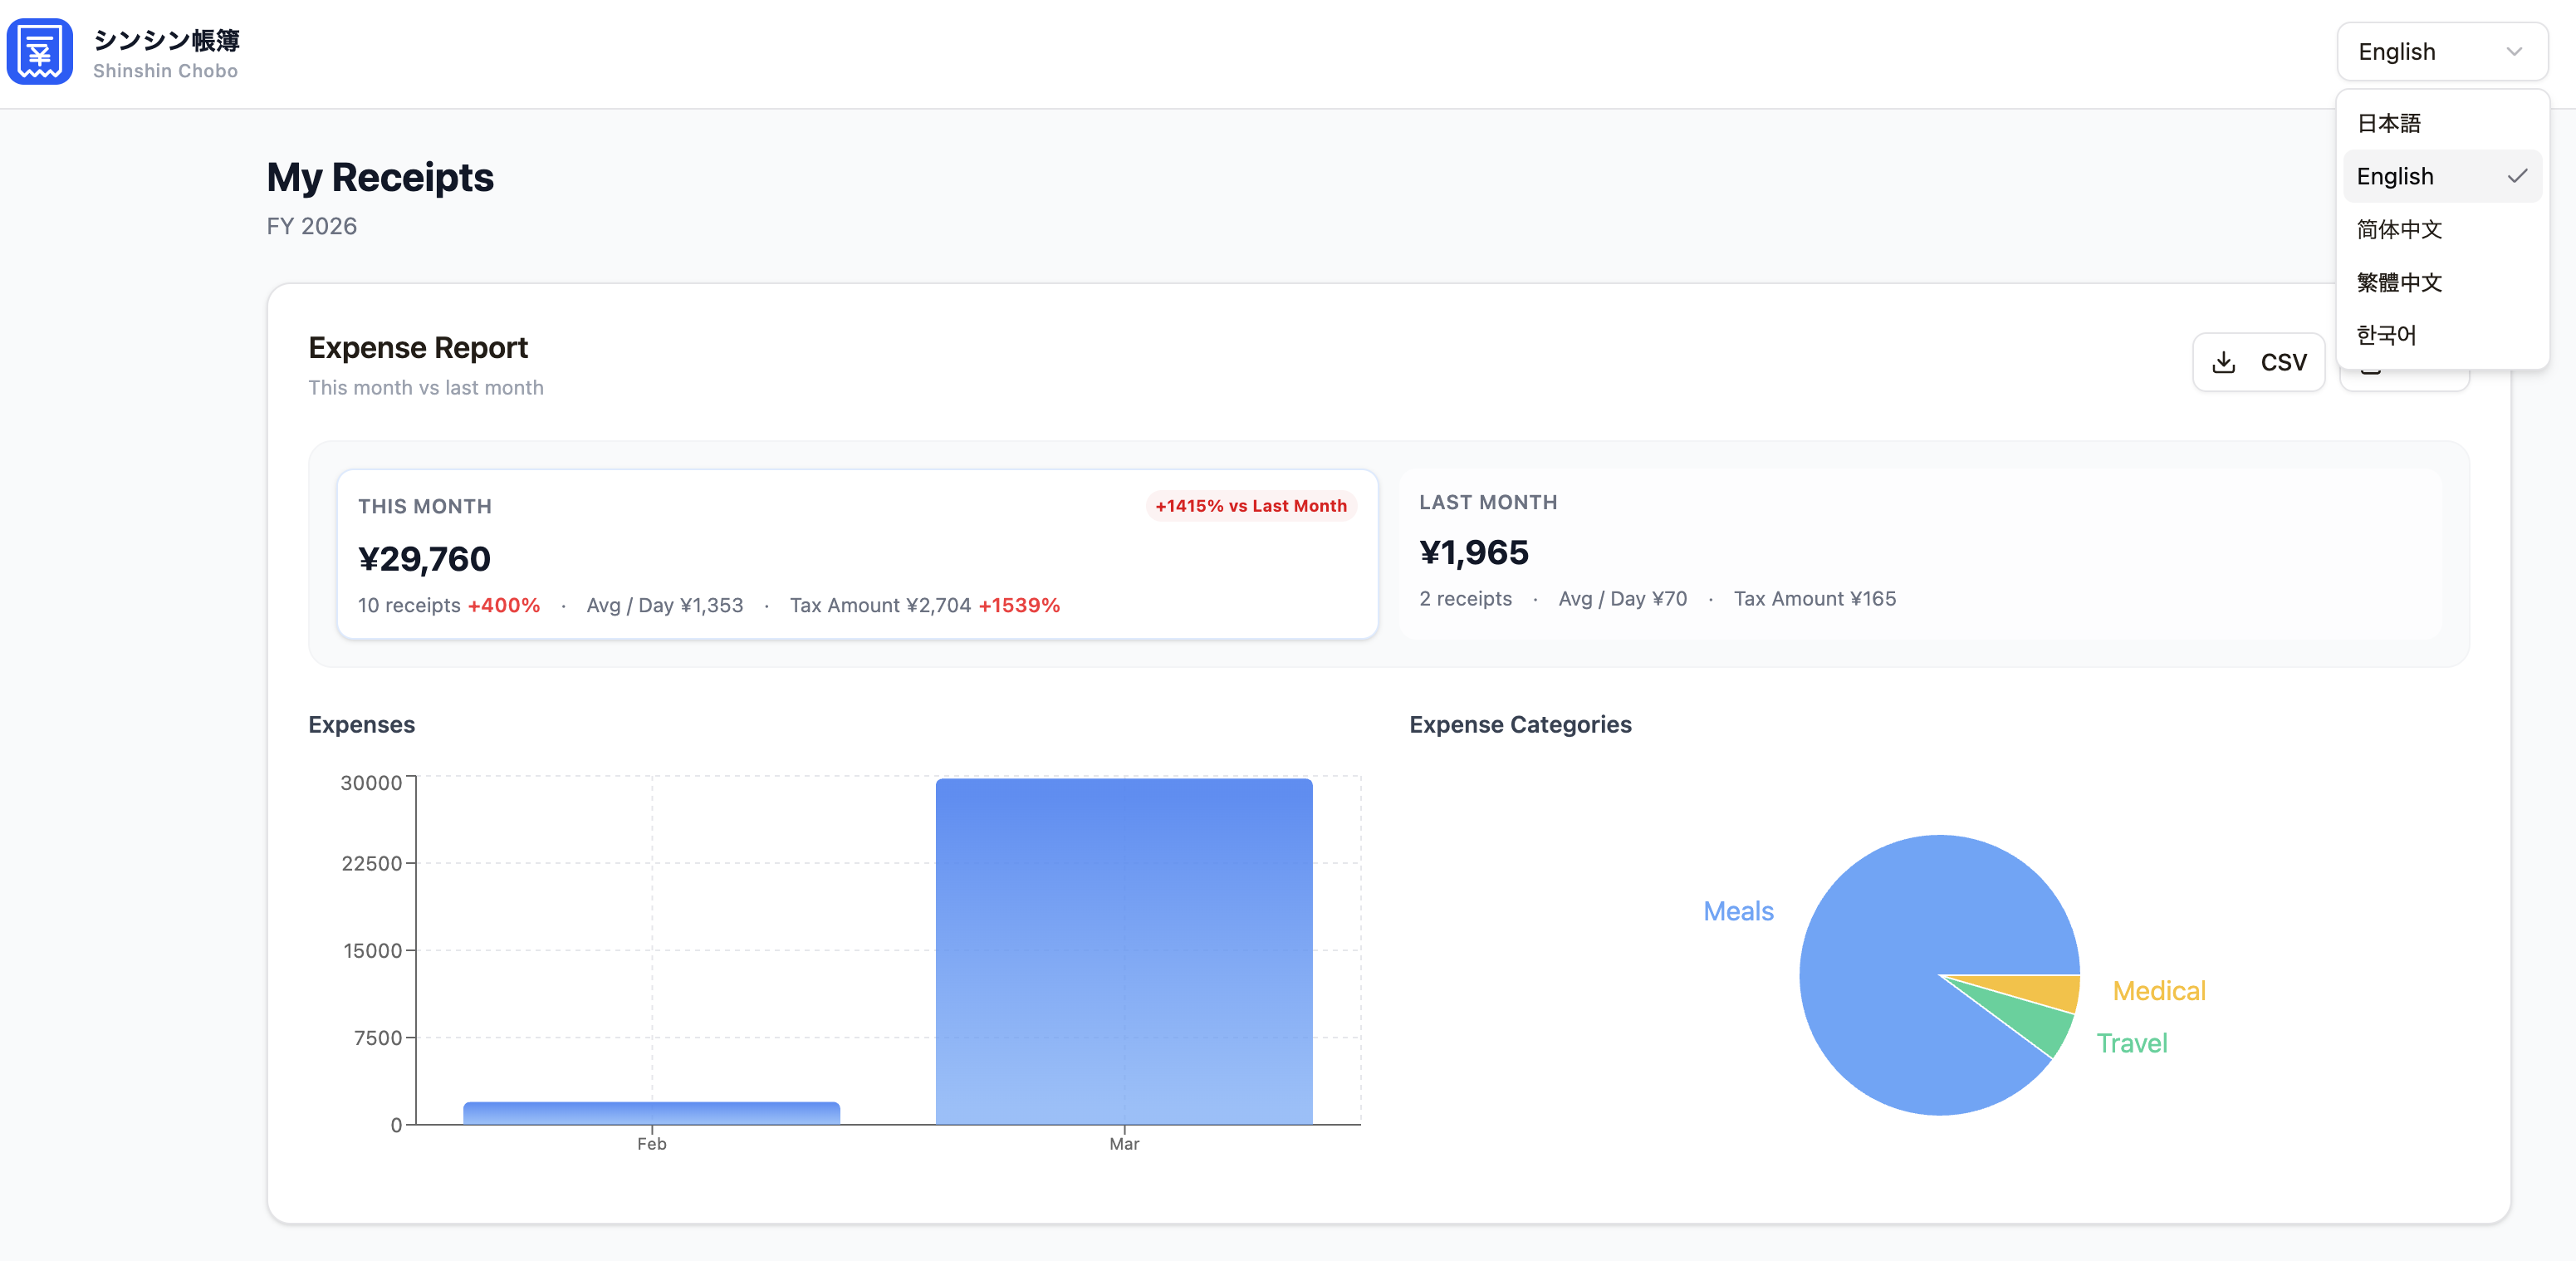This screenshot has height=1261, width=2576.
Task: Click the Shinshin Chobo receipt logo icon
Action: click(40, 52)
